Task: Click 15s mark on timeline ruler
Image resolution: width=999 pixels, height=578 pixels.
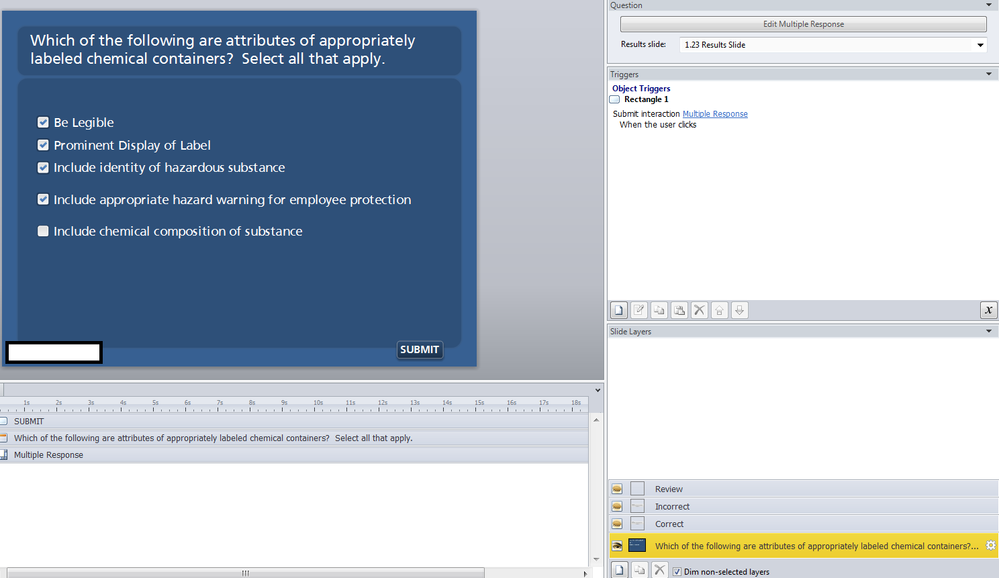Action: (478, 403)
